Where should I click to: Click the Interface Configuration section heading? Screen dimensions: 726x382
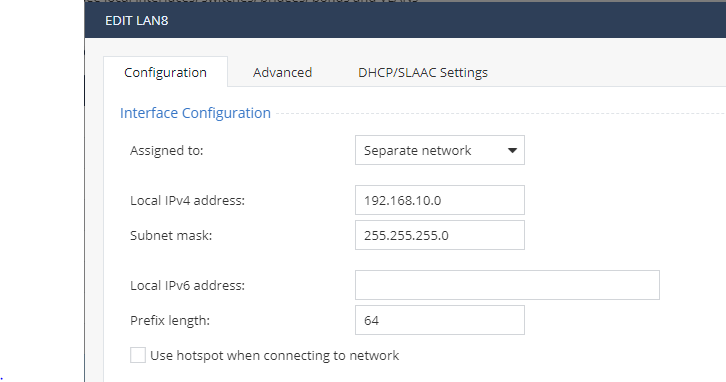pos(195,113)
